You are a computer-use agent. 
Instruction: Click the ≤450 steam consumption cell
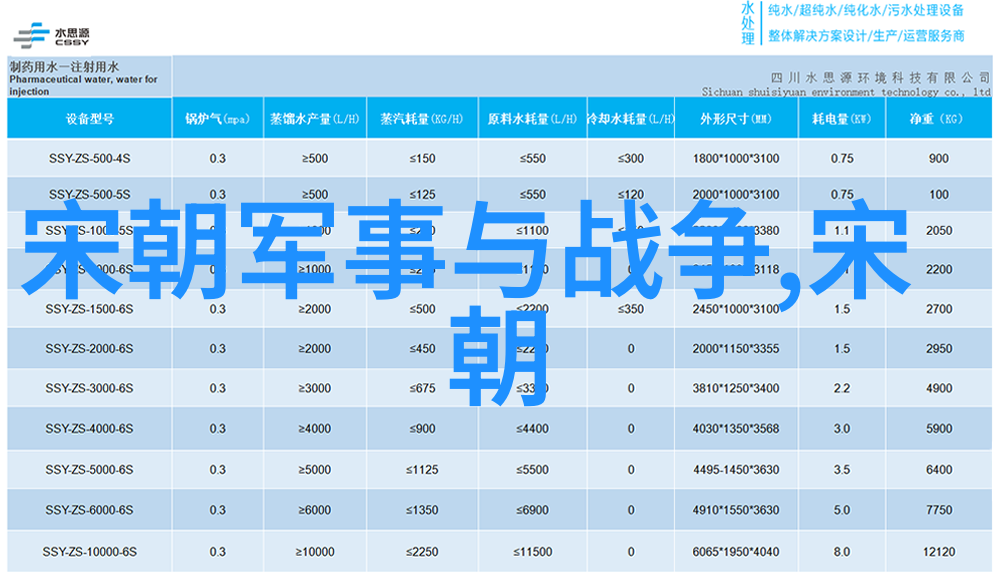coord(422,349)
